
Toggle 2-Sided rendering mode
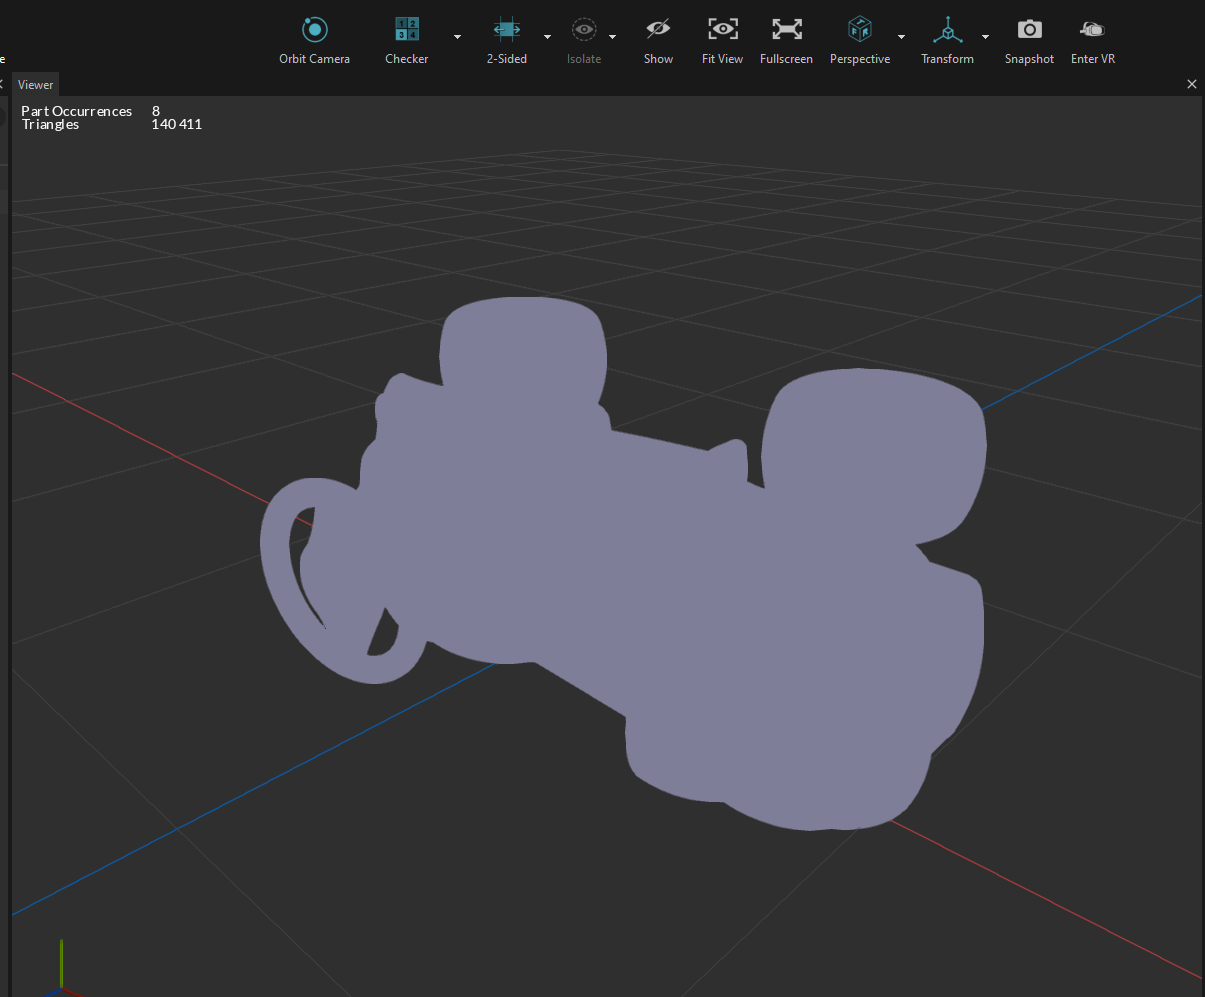[506, 30]
